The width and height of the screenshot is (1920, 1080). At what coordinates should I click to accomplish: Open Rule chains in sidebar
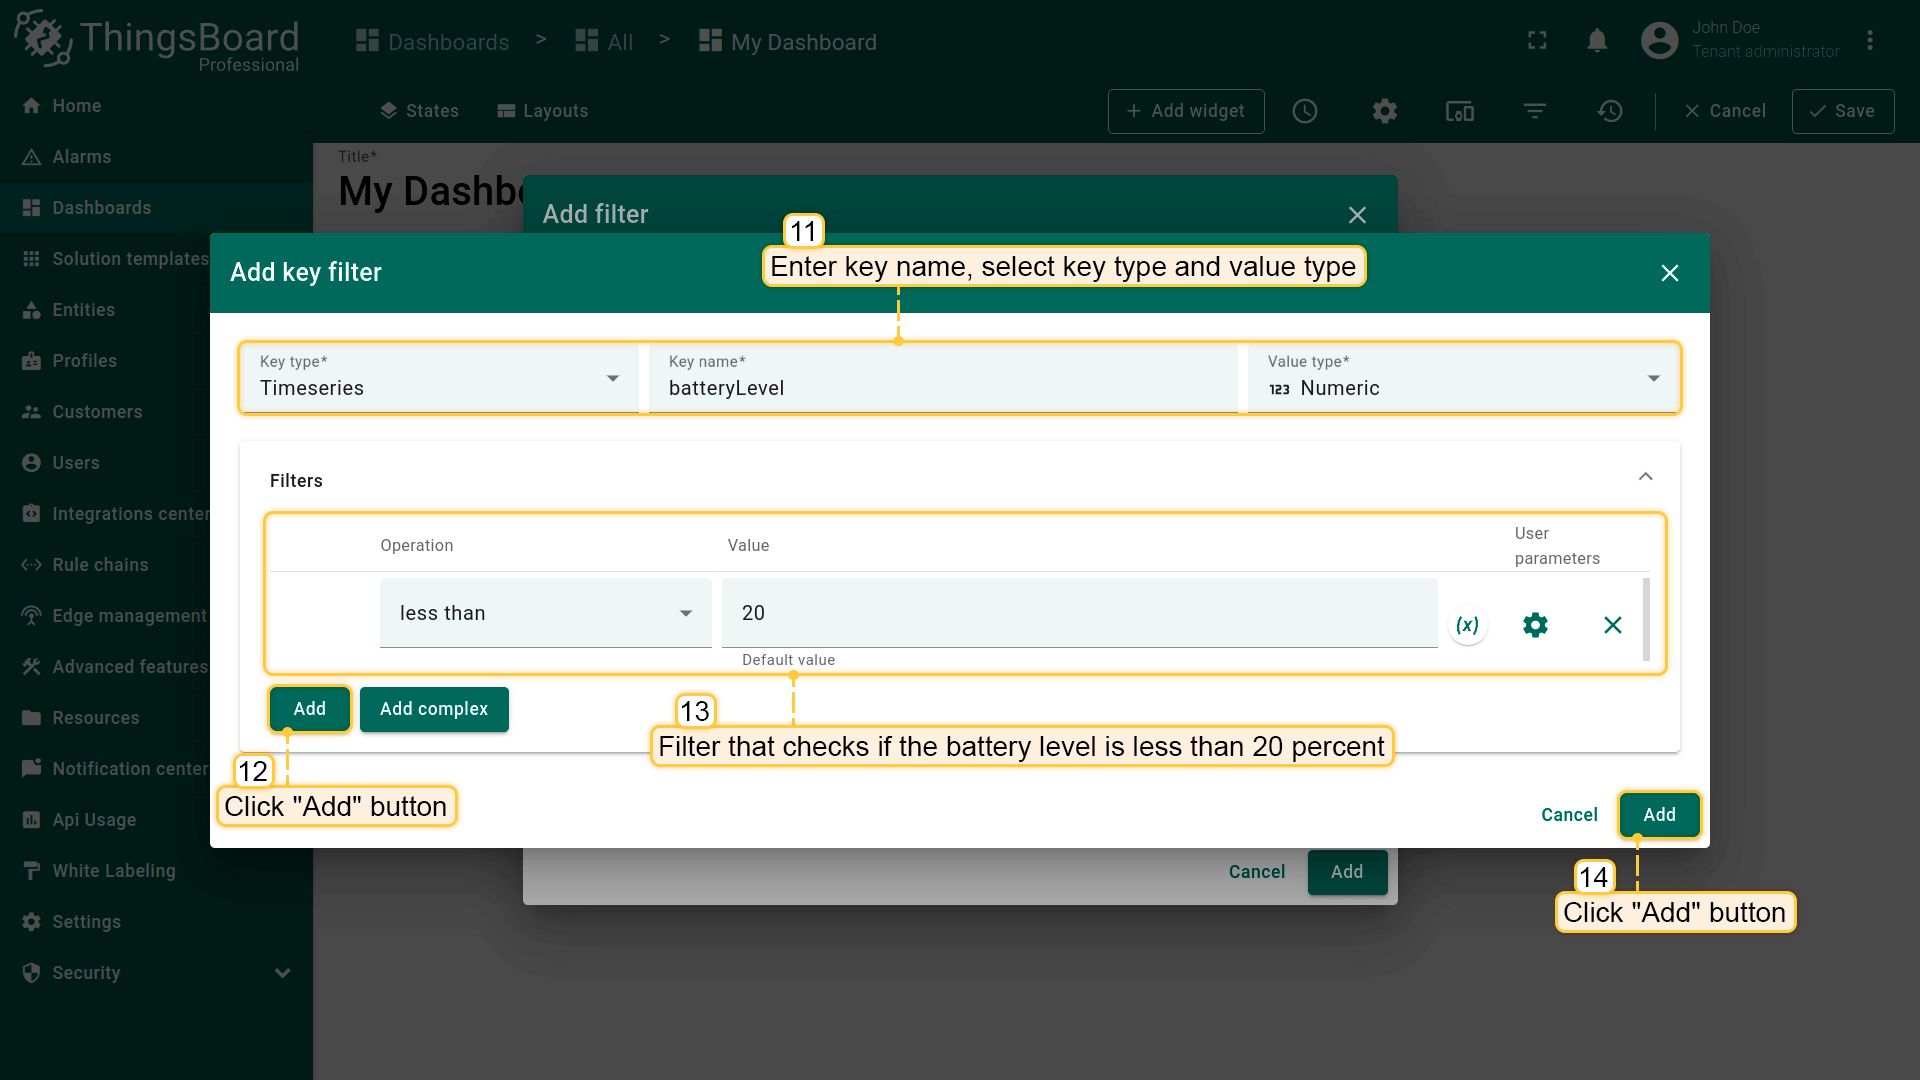click(100, 565)
